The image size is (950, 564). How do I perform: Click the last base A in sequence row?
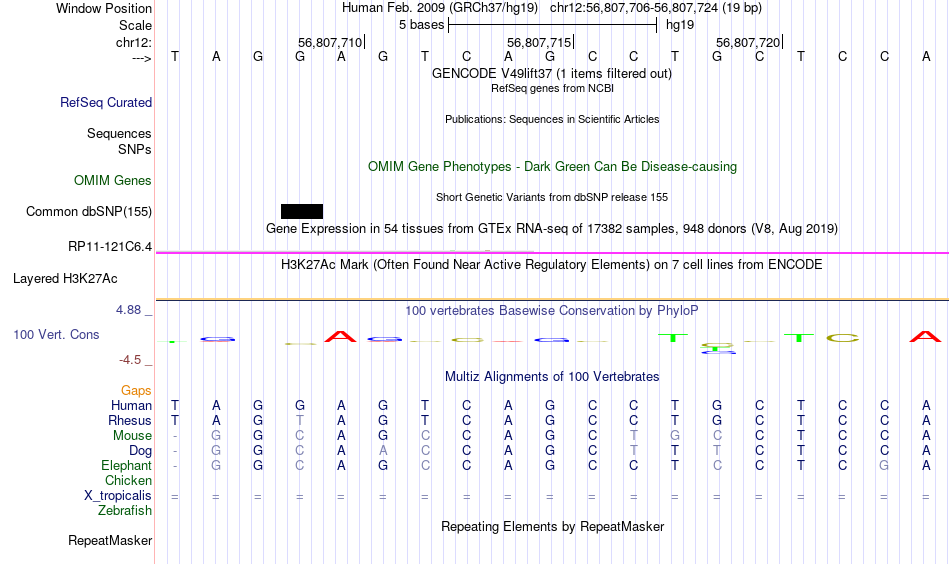click(x=926, y=56)
